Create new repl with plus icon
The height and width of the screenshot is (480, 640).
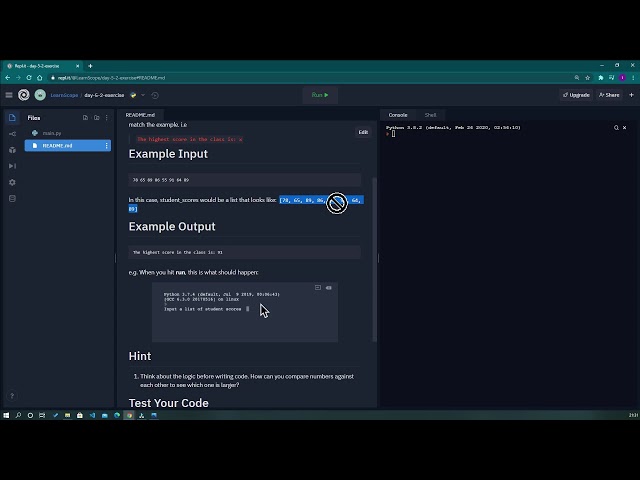pos(631,95)
